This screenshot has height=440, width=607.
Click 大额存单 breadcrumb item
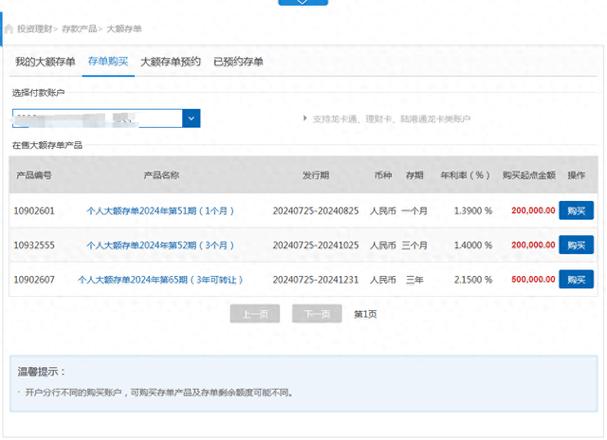pyautogui.click(x=124, y=29)
